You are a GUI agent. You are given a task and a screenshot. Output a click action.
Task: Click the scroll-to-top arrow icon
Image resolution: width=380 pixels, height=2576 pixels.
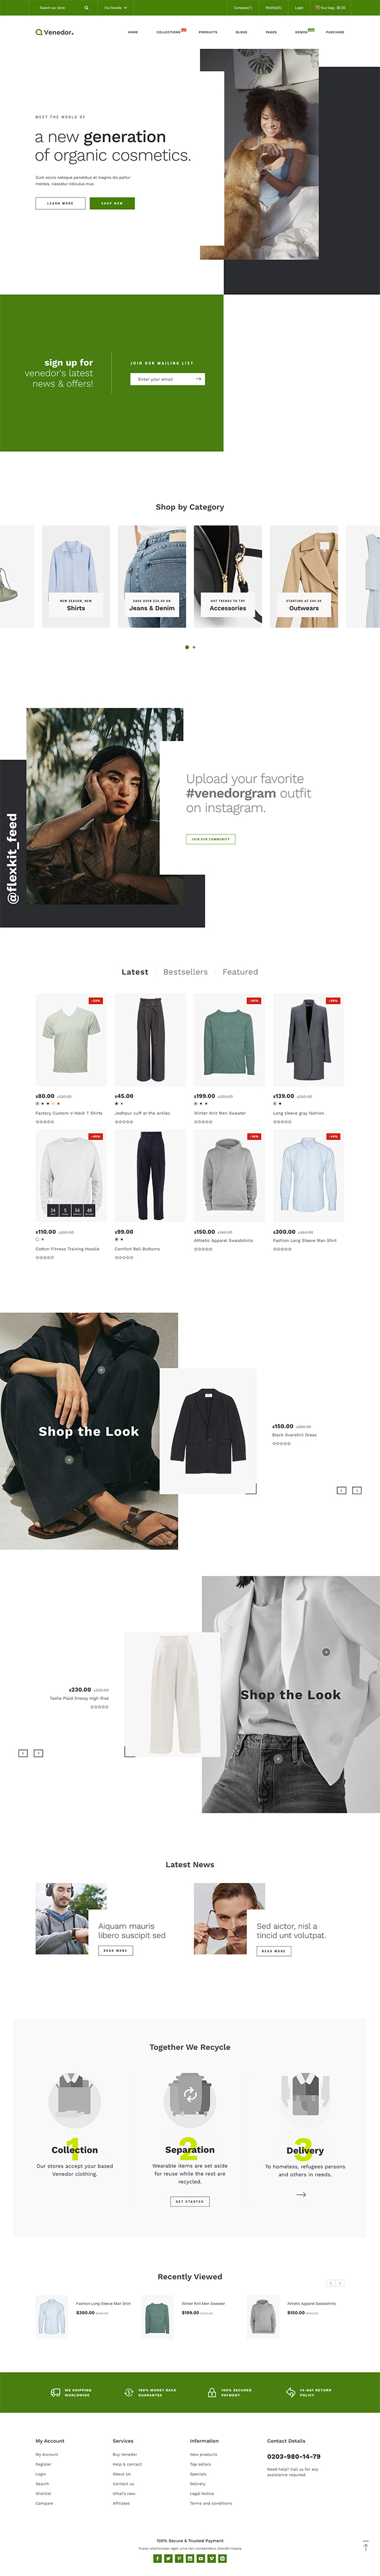[x=365, y=2546]
